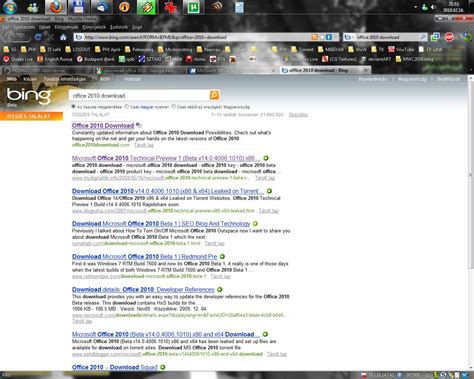Close the 'office 2010 download - Bing' tab
This screenshot has height=379, width=474.
coord(366,70)
